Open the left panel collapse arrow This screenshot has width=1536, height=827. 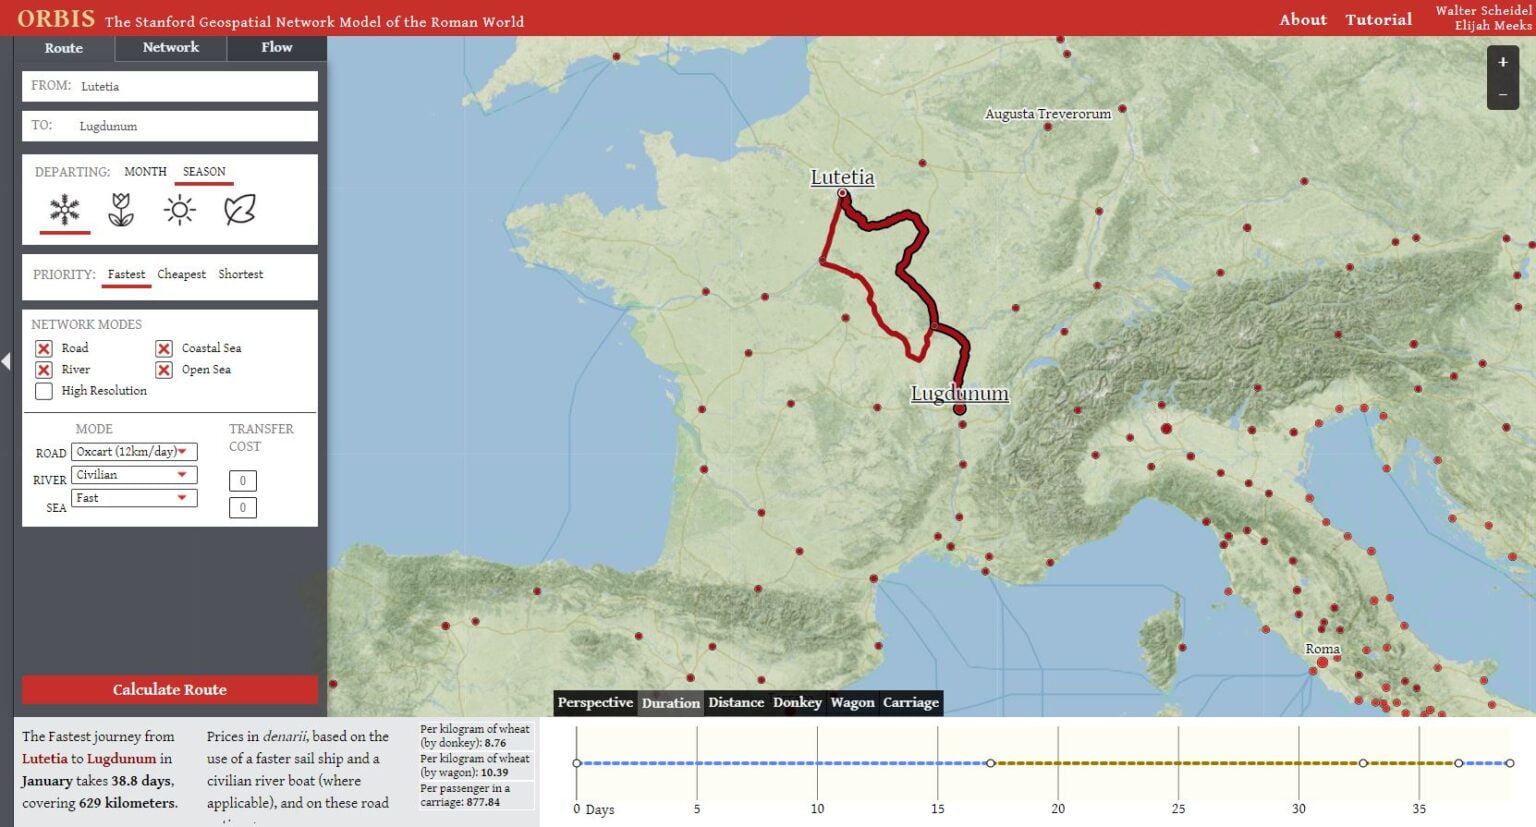pyautogui.click(x=5, y=361)
